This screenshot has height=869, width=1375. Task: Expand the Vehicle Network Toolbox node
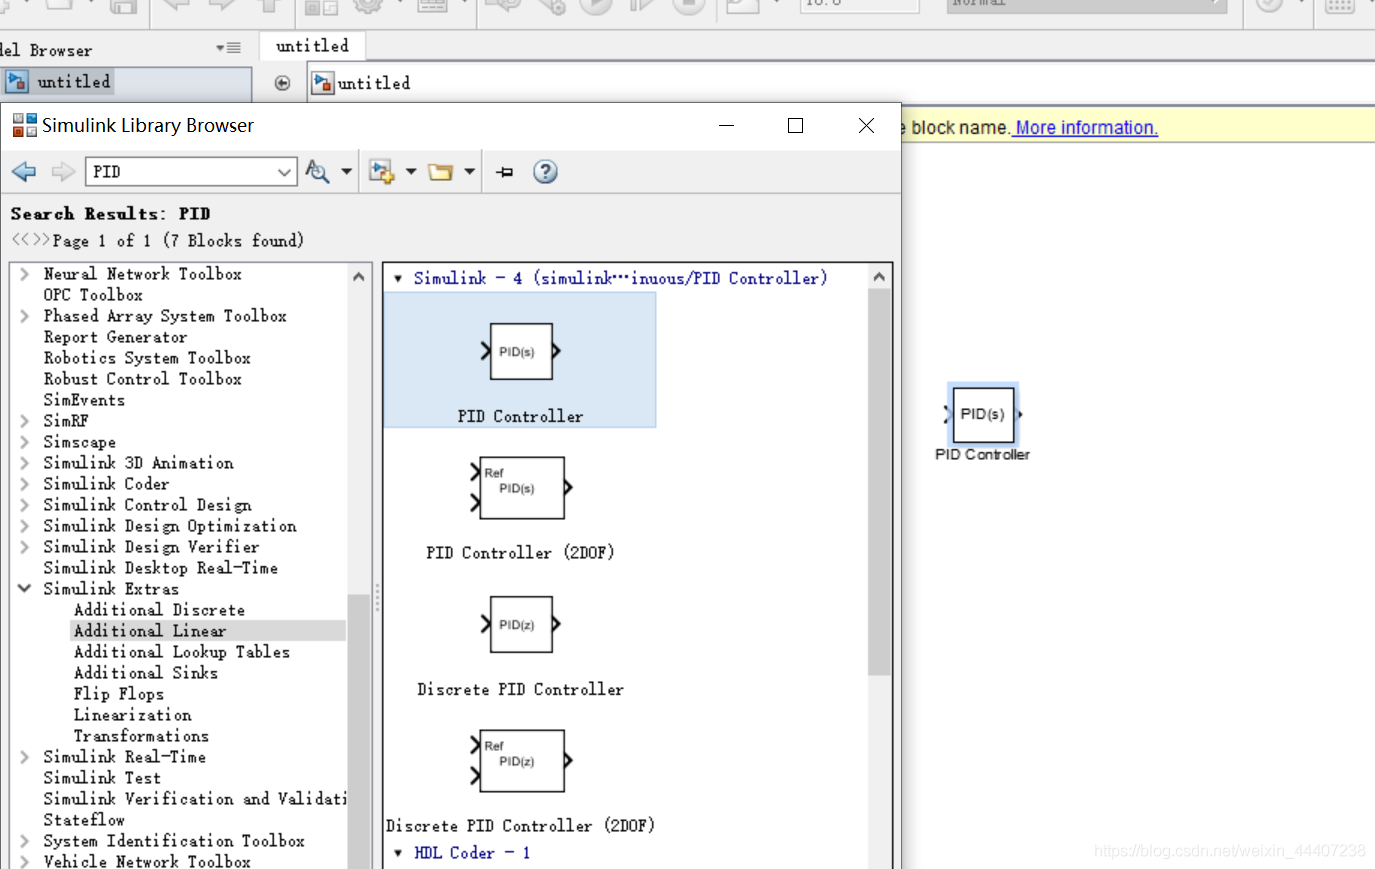pos(24,861)
